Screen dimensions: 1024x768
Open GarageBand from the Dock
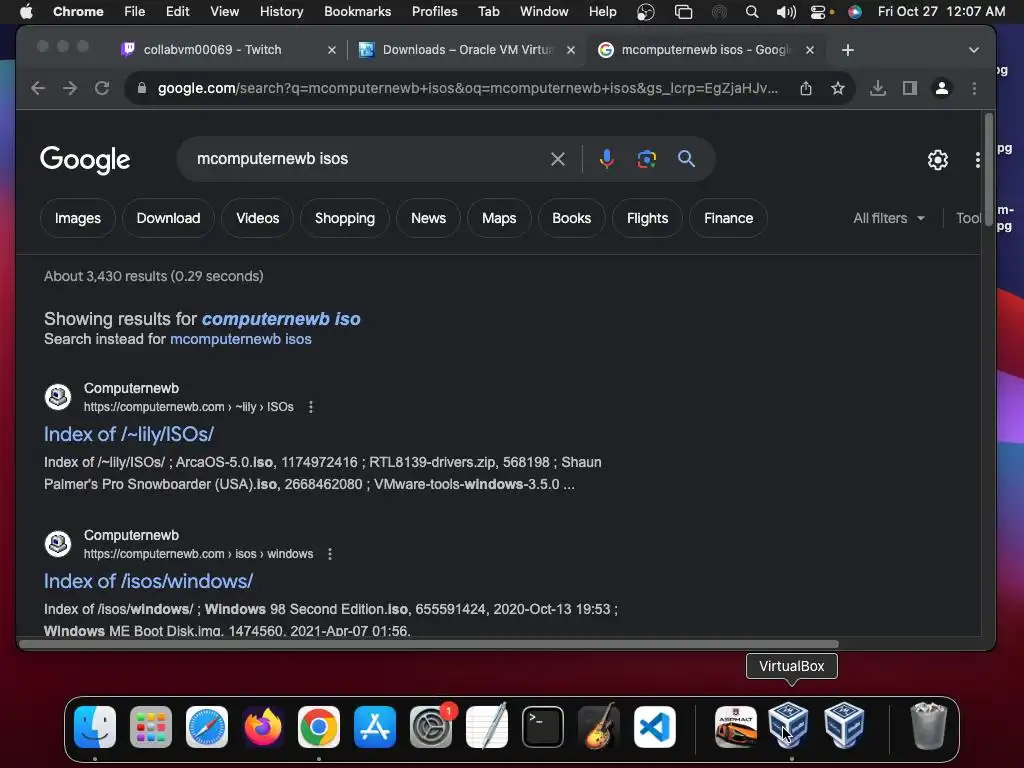[599, 727]
